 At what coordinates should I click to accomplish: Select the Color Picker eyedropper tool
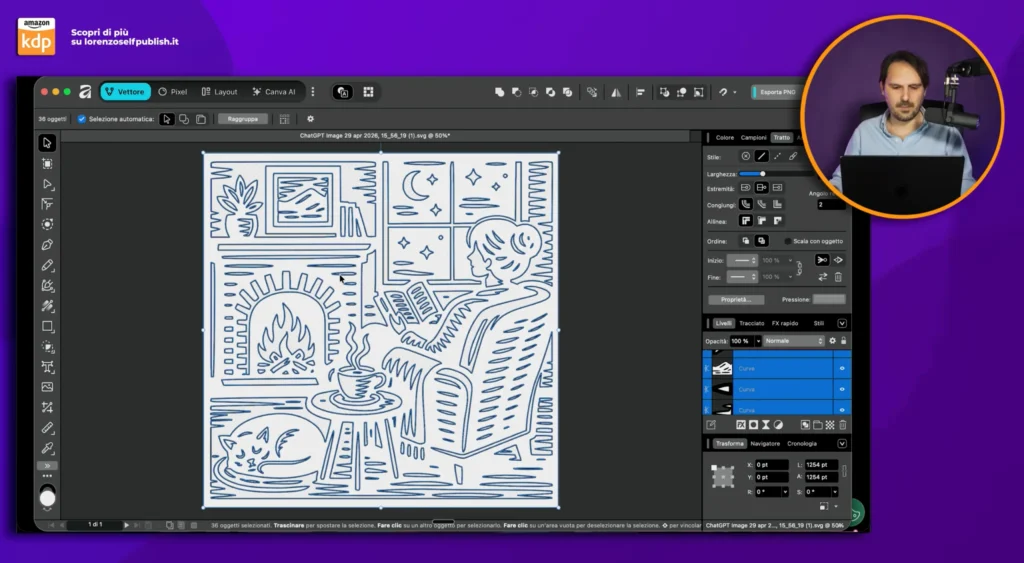(x=47, y=448)
